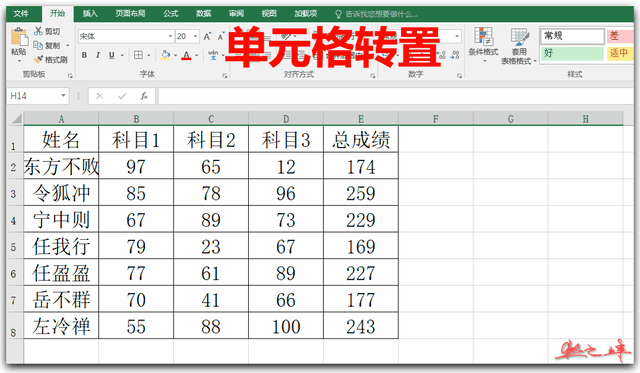
Task: Click the phonetic guide (wén 文) icon
Action: [x=213, y=55]
